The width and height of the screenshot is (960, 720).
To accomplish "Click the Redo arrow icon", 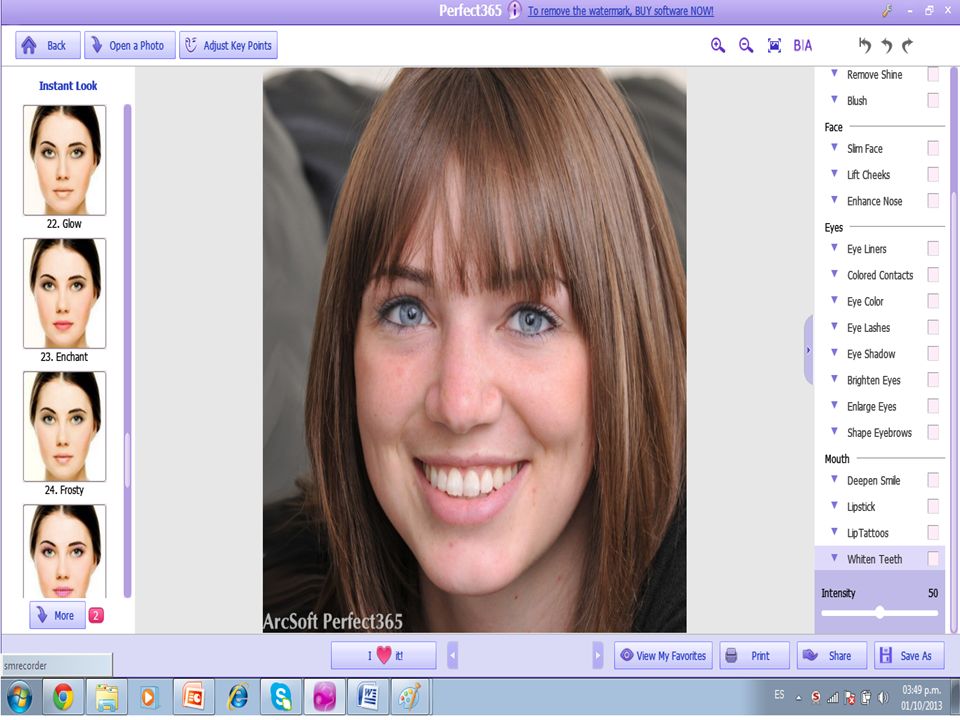I will tap(907, 45).
